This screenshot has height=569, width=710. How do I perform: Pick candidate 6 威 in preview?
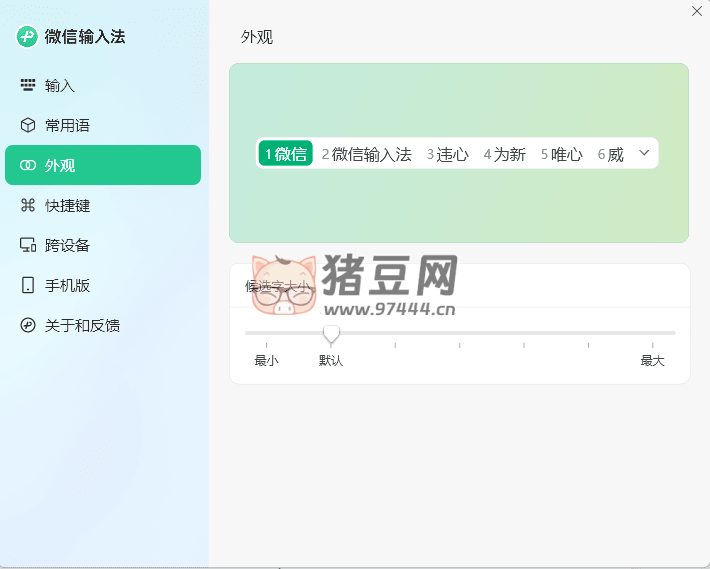(610, 154)
